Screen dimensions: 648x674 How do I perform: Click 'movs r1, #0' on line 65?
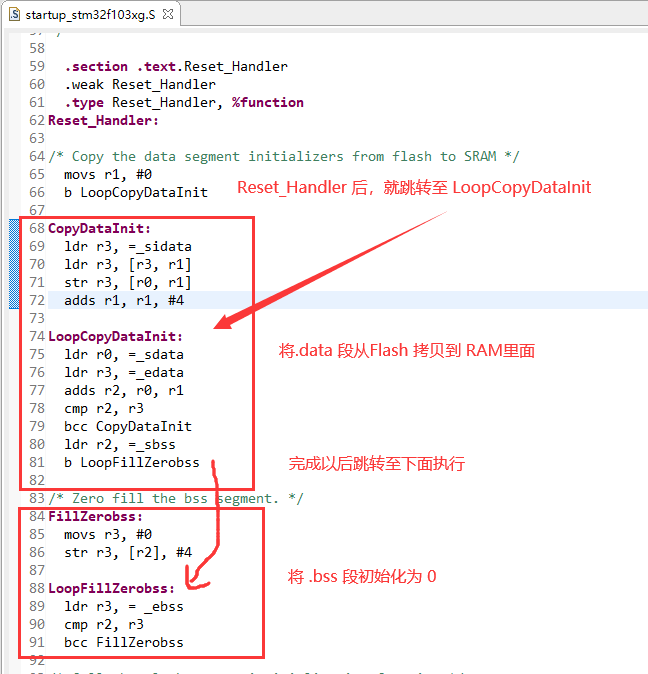[108, 175]
